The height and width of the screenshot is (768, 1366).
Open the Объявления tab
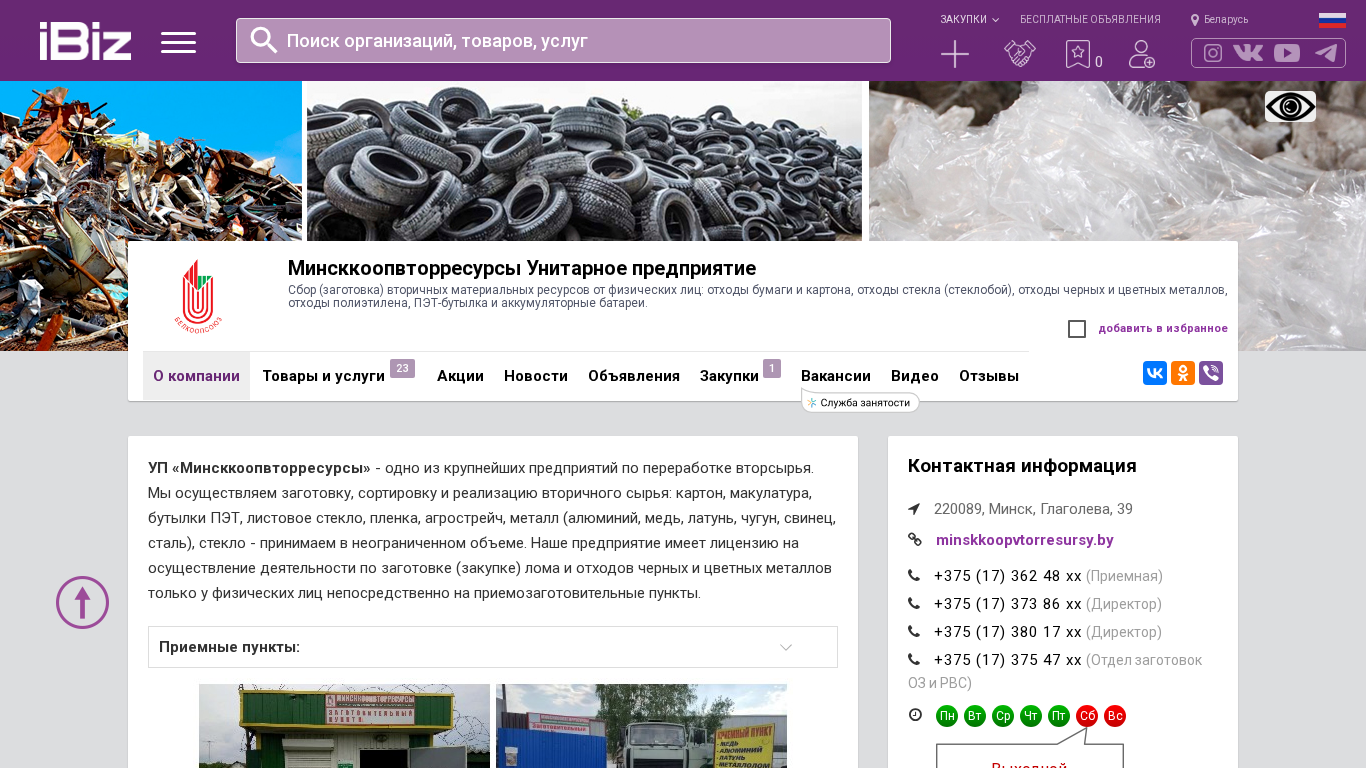click(x=634, y=376)
